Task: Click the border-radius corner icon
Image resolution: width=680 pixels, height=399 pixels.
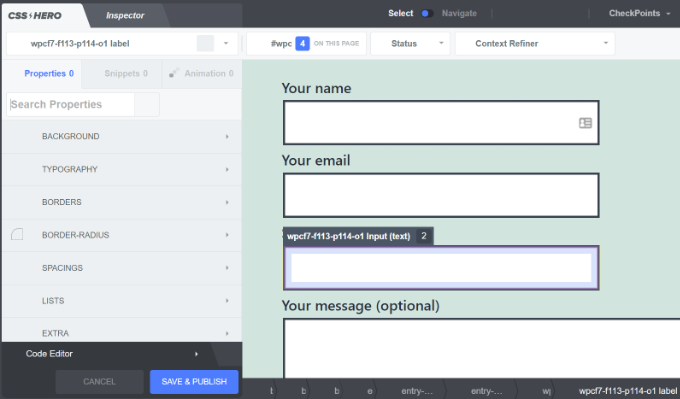Action: click(x=17, y=235)
